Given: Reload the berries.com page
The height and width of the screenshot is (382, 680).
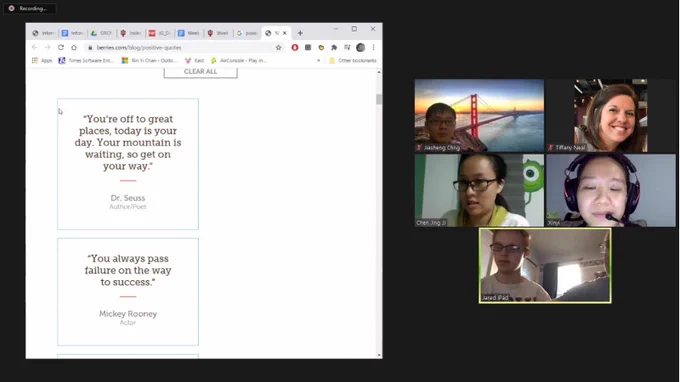Looking at the screenshot, I should coord(61,47).
